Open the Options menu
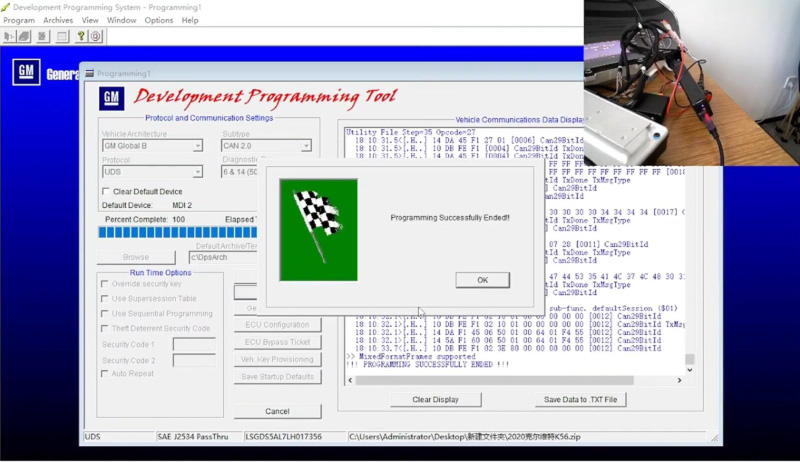 coord(159,20)
